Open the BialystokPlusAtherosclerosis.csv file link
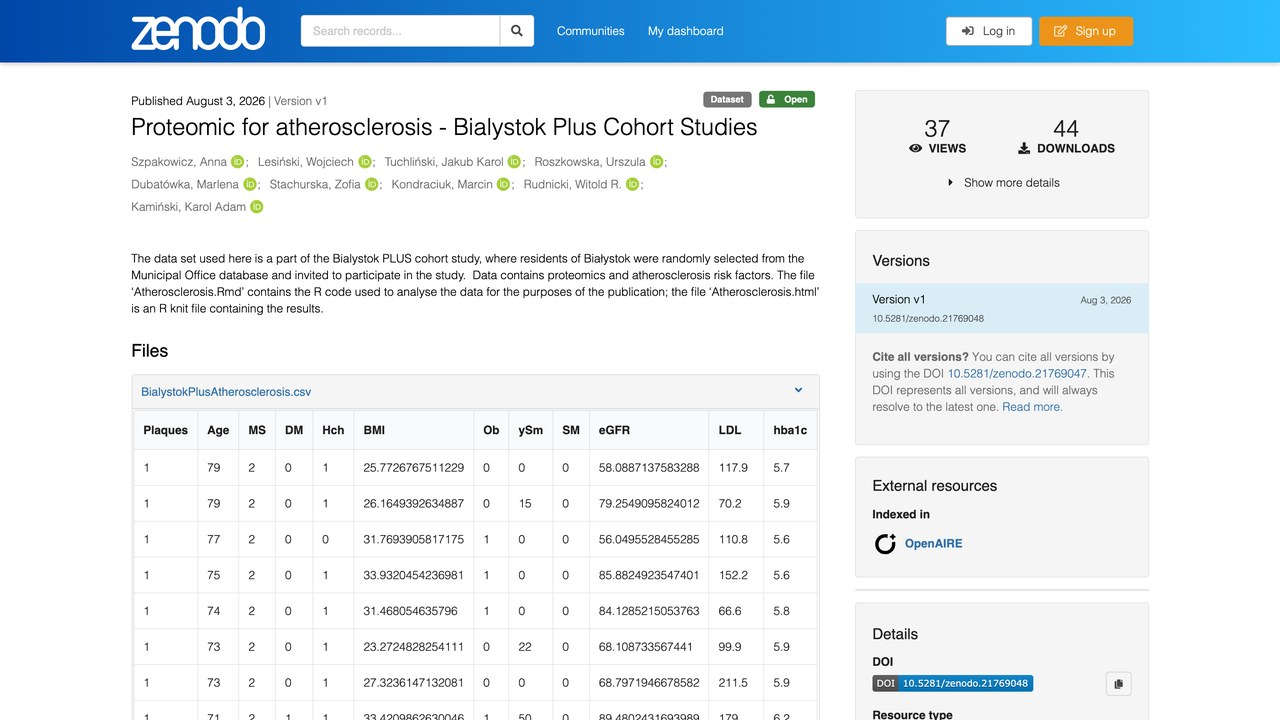1280x720 pixels. pyautogui.click(x=226, y=392)
